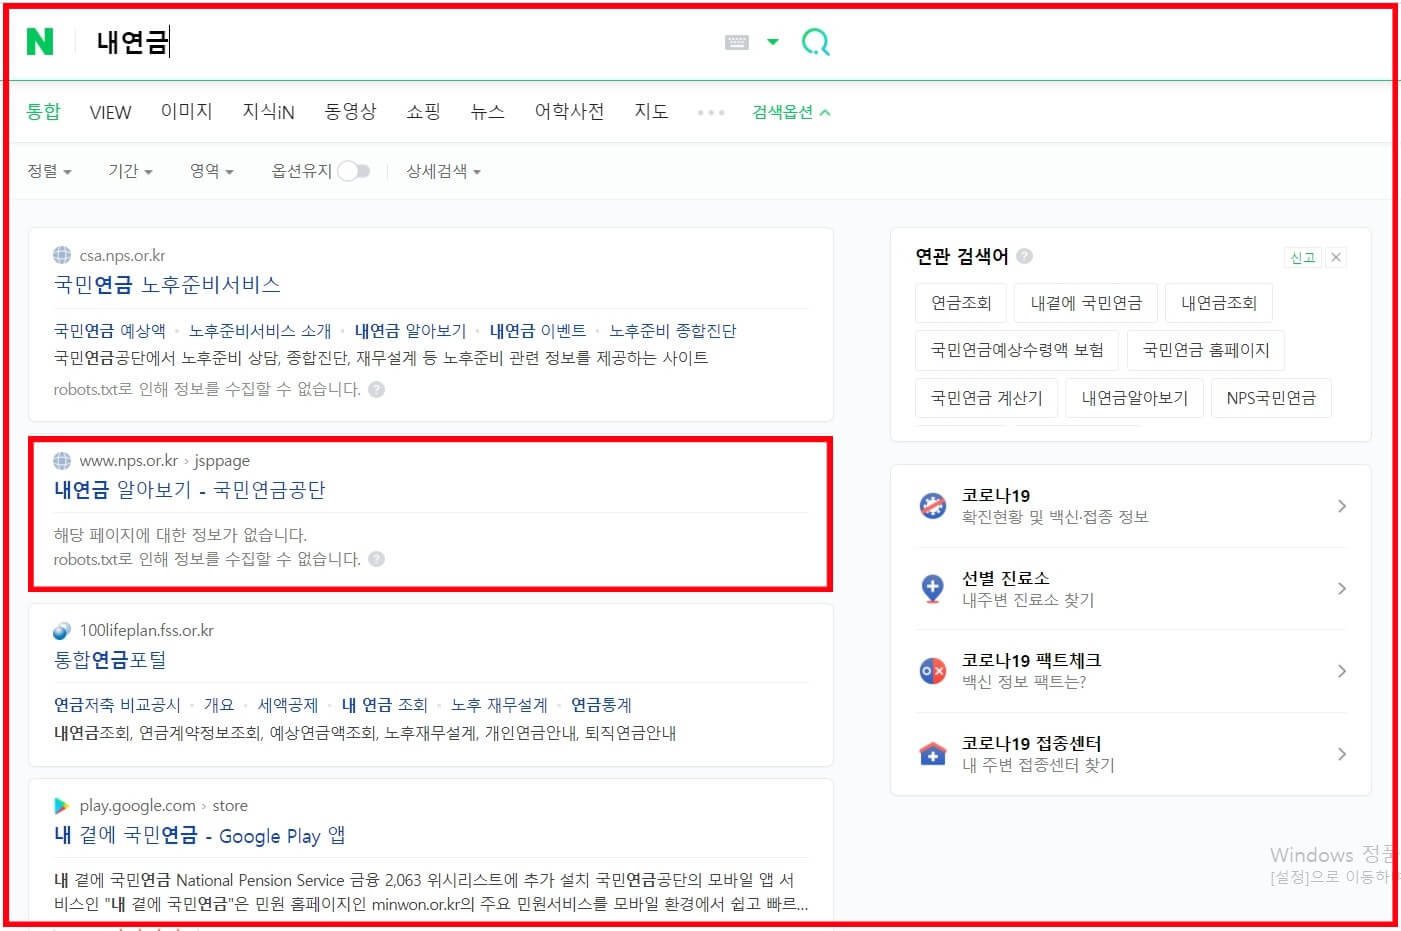1401x931 pixels.
Task: Open the 정렬 dropdown
Action: click(x=49, y=171)
